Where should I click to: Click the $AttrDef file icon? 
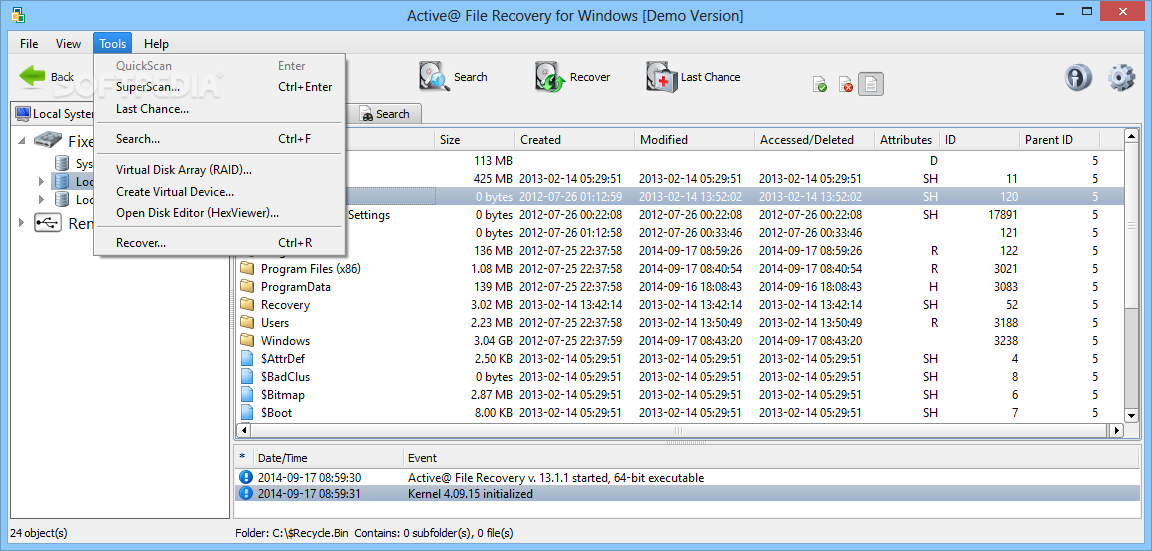pos(247,359)
